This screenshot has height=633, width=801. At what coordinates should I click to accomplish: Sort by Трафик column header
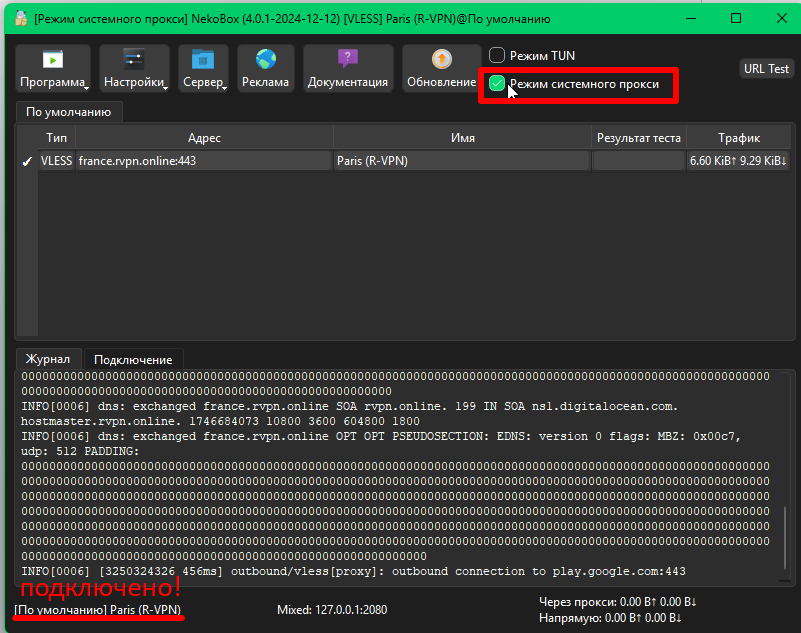[738, 138]
